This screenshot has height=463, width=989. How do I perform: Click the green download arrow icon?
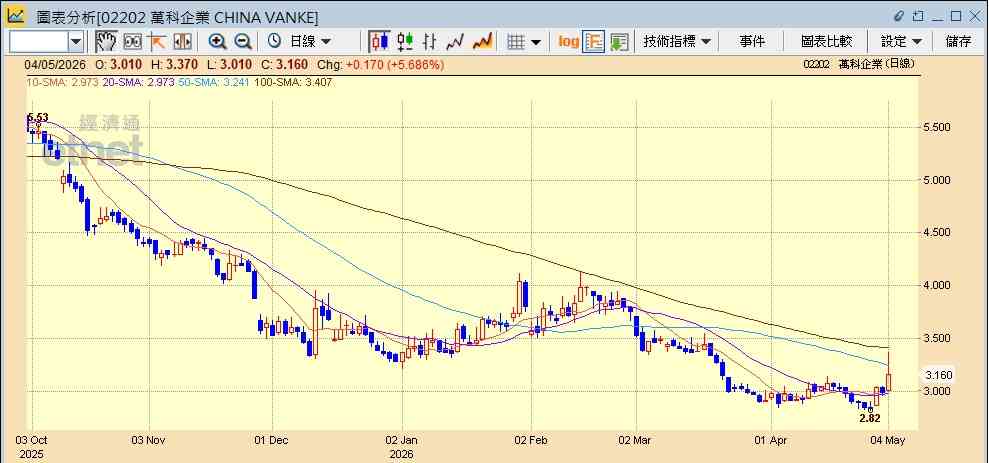tap(619, 42)
